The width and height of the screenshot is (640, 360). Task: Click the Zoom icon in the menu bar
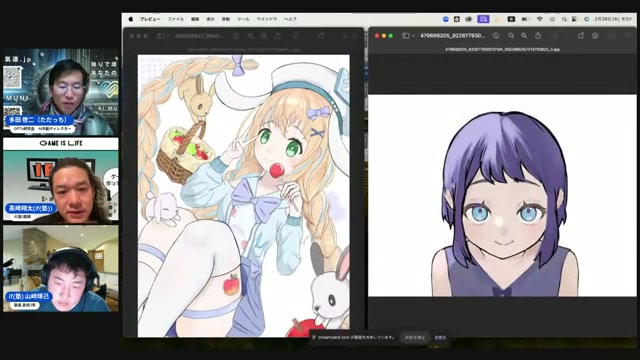coord(446,19)
